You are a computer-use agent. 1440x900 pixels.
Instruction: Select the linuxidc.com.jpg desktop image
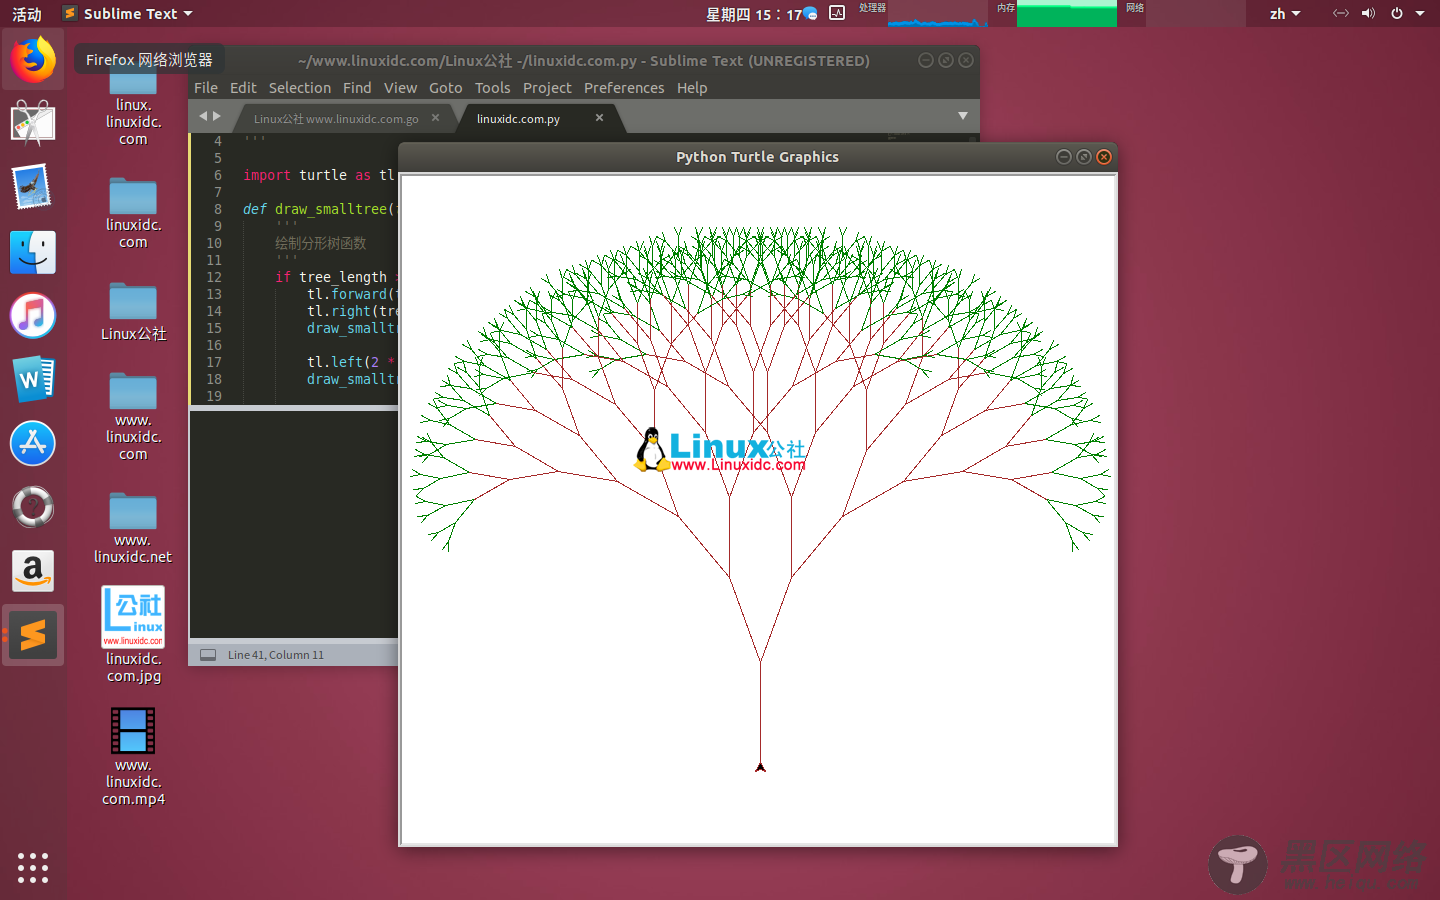pyautogui.click(x=133, y=635)
